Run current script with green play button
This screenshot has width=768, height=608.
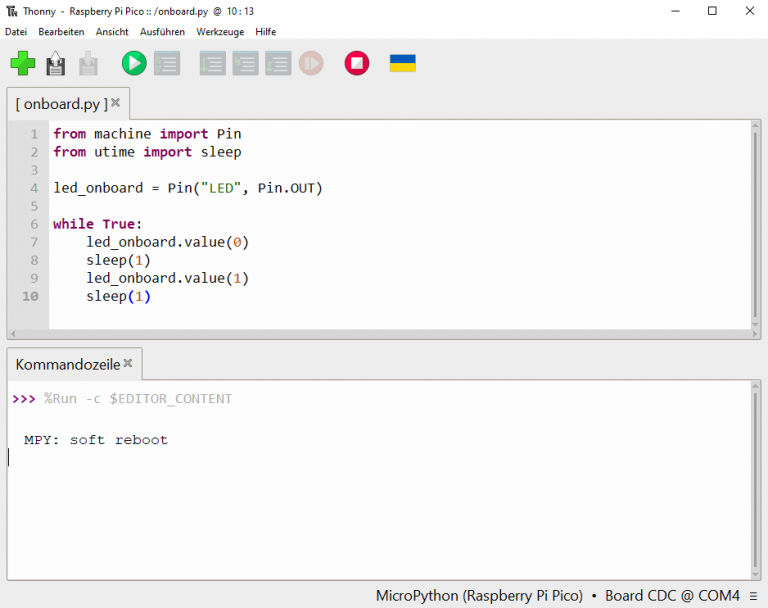[x=133, y=64]
